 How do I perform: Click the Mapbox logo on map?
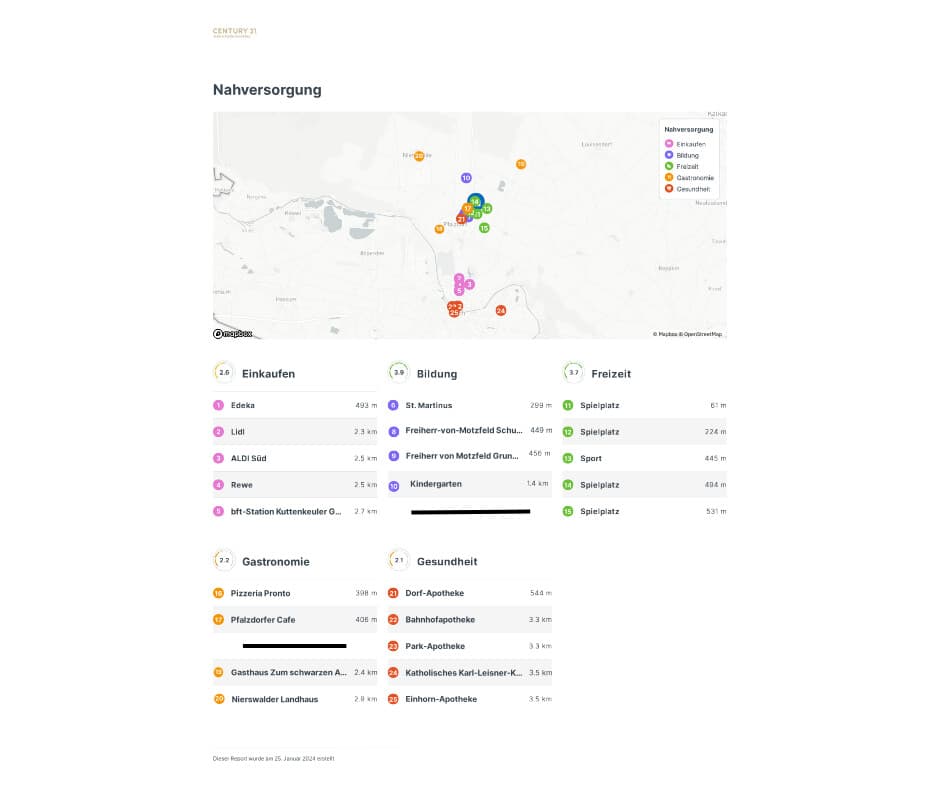233,334
